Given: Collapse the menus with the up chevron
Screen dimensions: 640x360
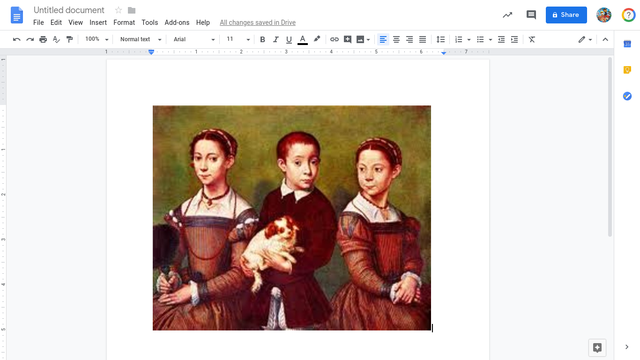Looking at the screenshot, I should pyautogui.click(x=605, y=40).
